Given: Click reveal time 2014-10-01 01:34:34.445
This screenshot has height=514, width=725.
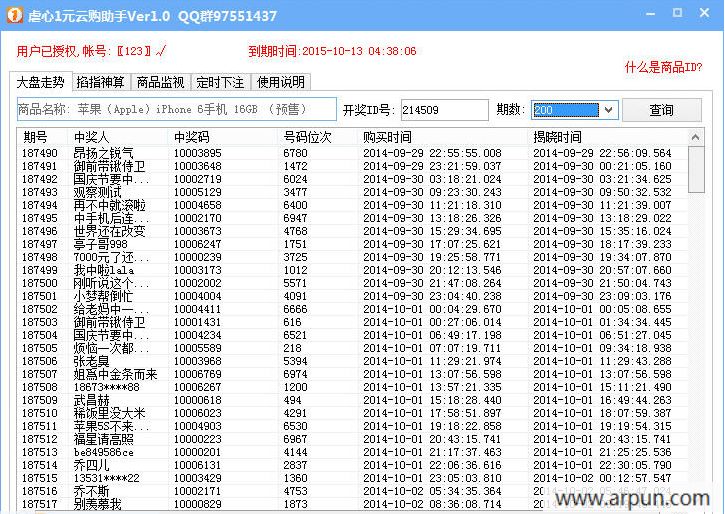Looking at the screenshot, I should pyautogui.click(x=602, y=322).
